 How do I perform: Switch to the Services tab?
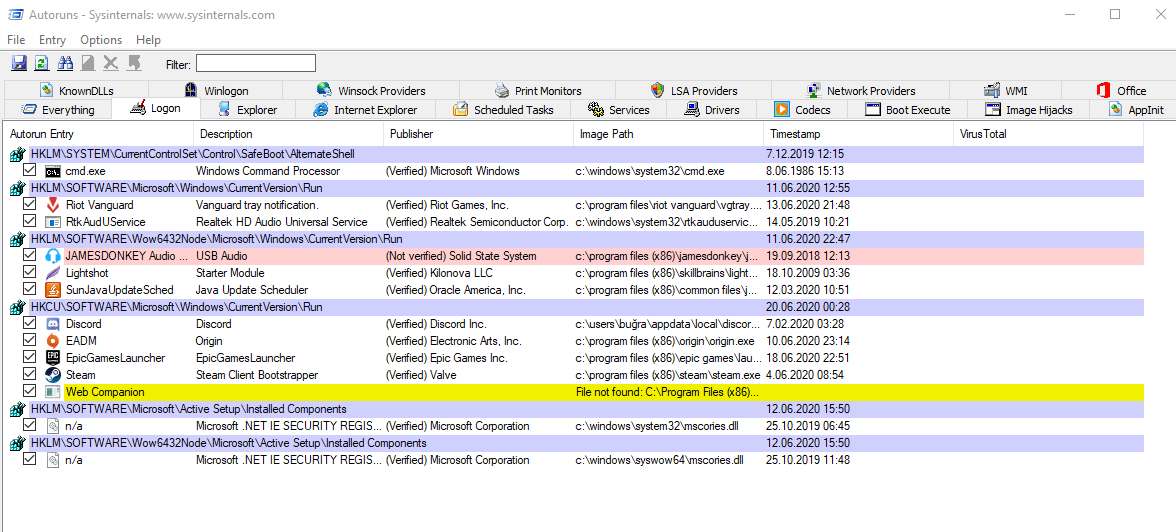[x=619, y=110]
